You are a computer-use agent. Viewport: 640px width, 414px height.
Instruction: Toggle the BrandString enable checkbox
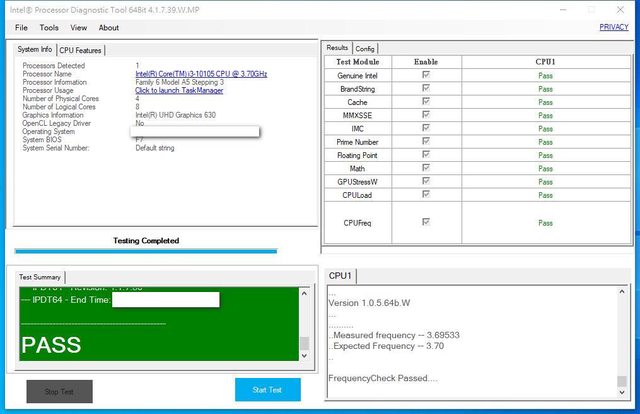427,89
